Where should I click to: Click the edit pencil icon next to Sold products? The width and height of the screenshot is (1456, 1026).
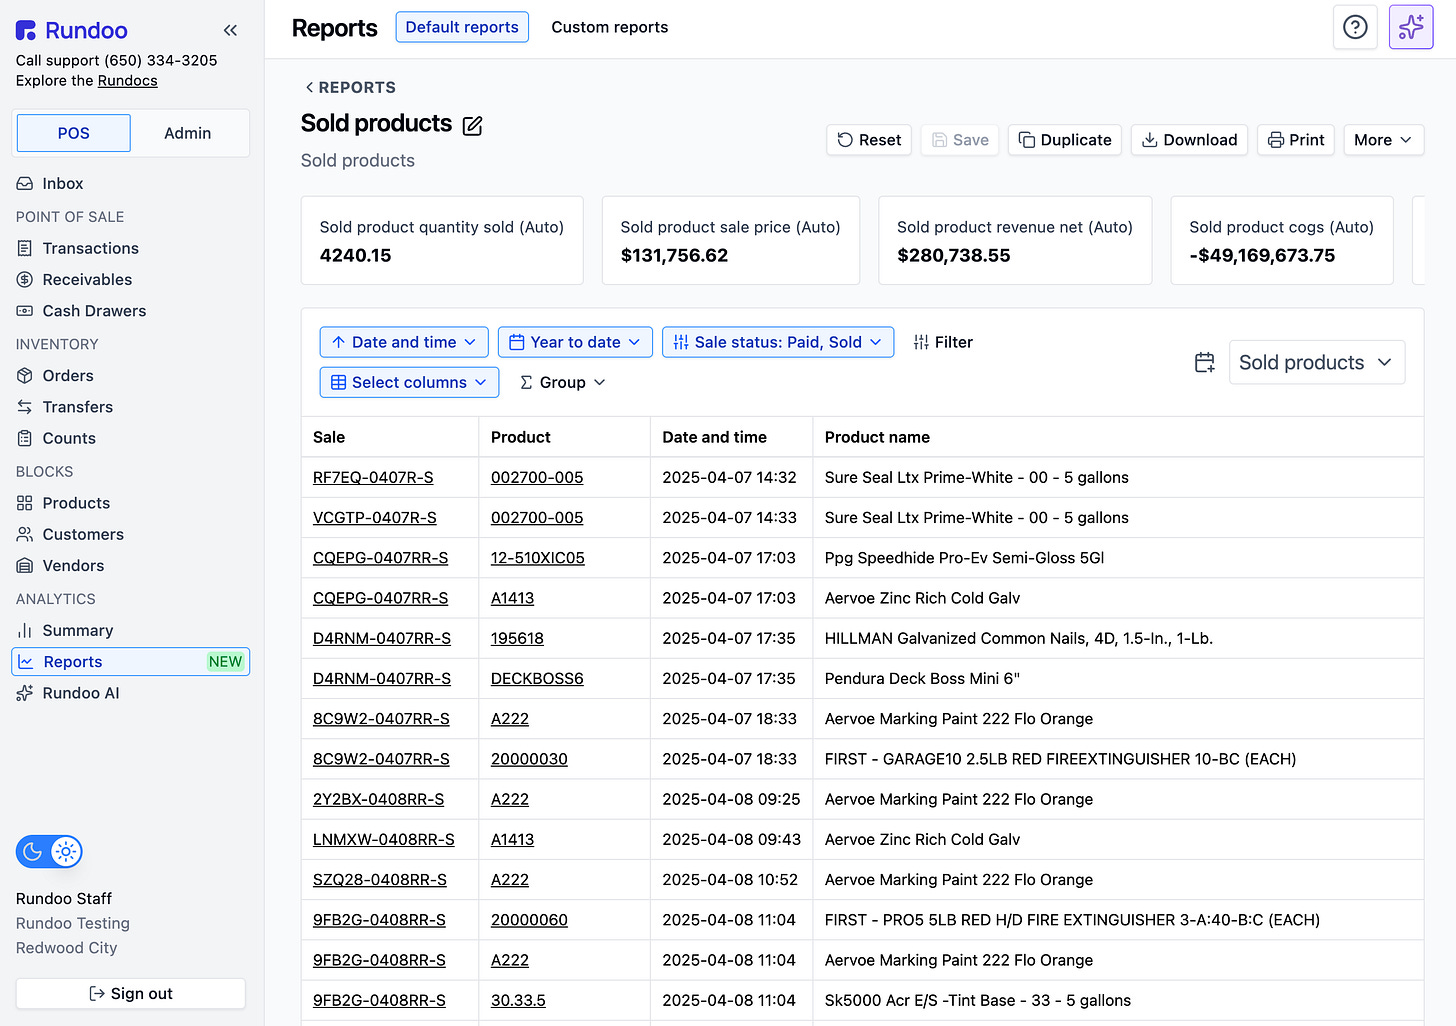(x=472, y=125)
